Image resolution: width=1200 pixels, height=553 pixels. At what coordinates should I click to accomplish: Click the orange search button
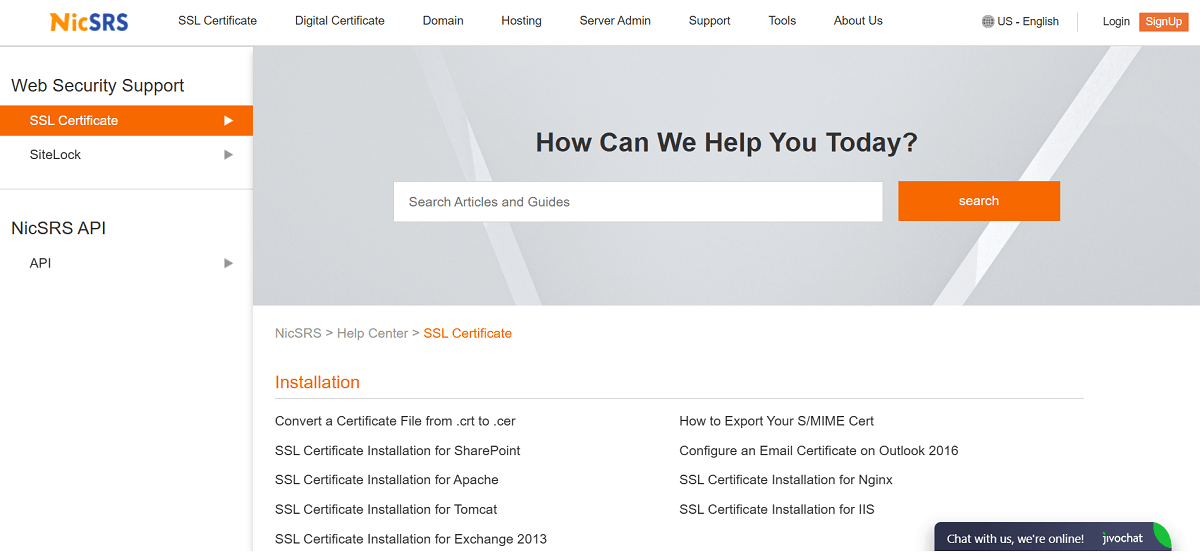pyautogui.click(x=979, y=201)
